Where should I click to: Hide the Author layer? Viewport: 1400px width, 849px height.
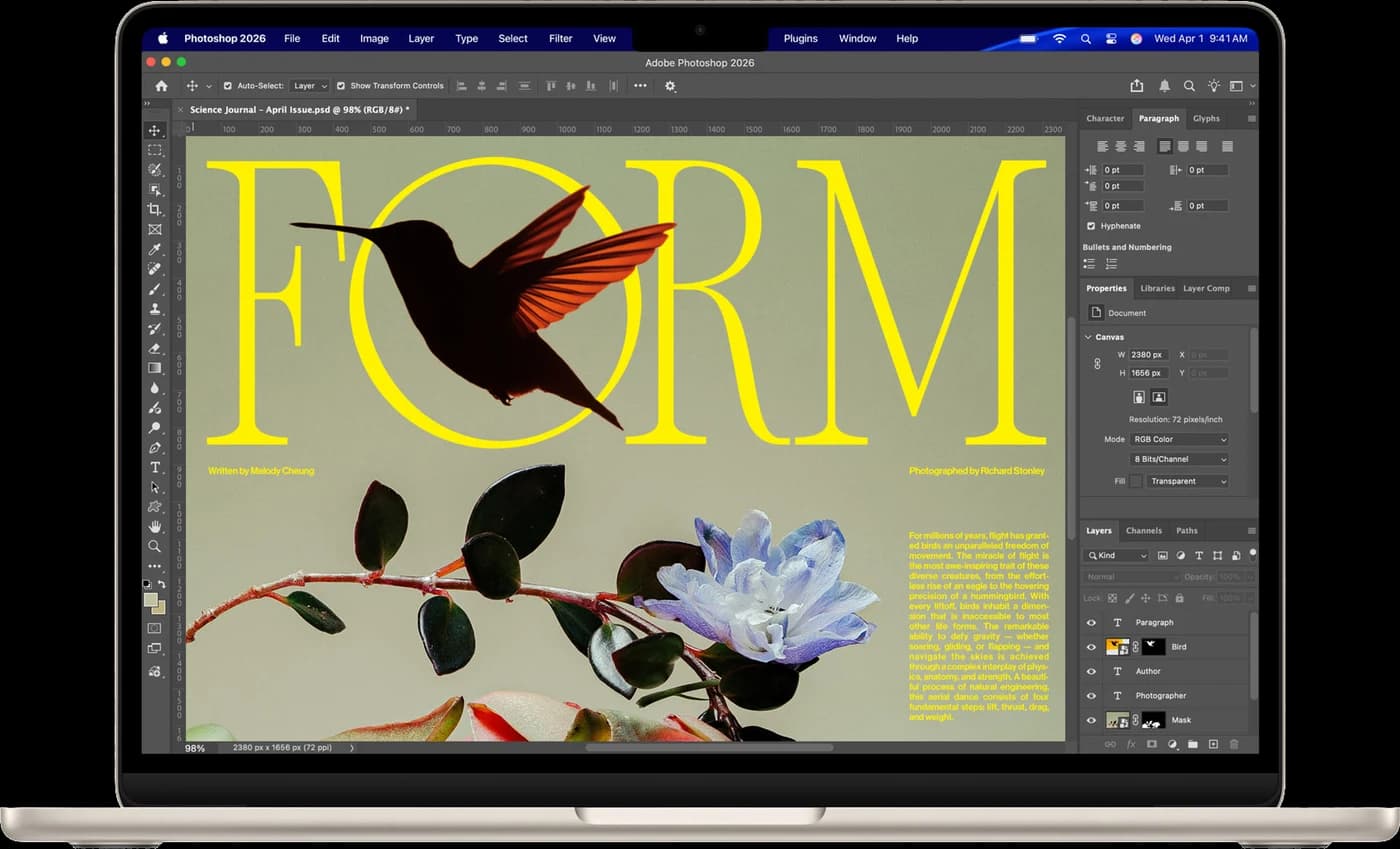(x=1091, y=671)
